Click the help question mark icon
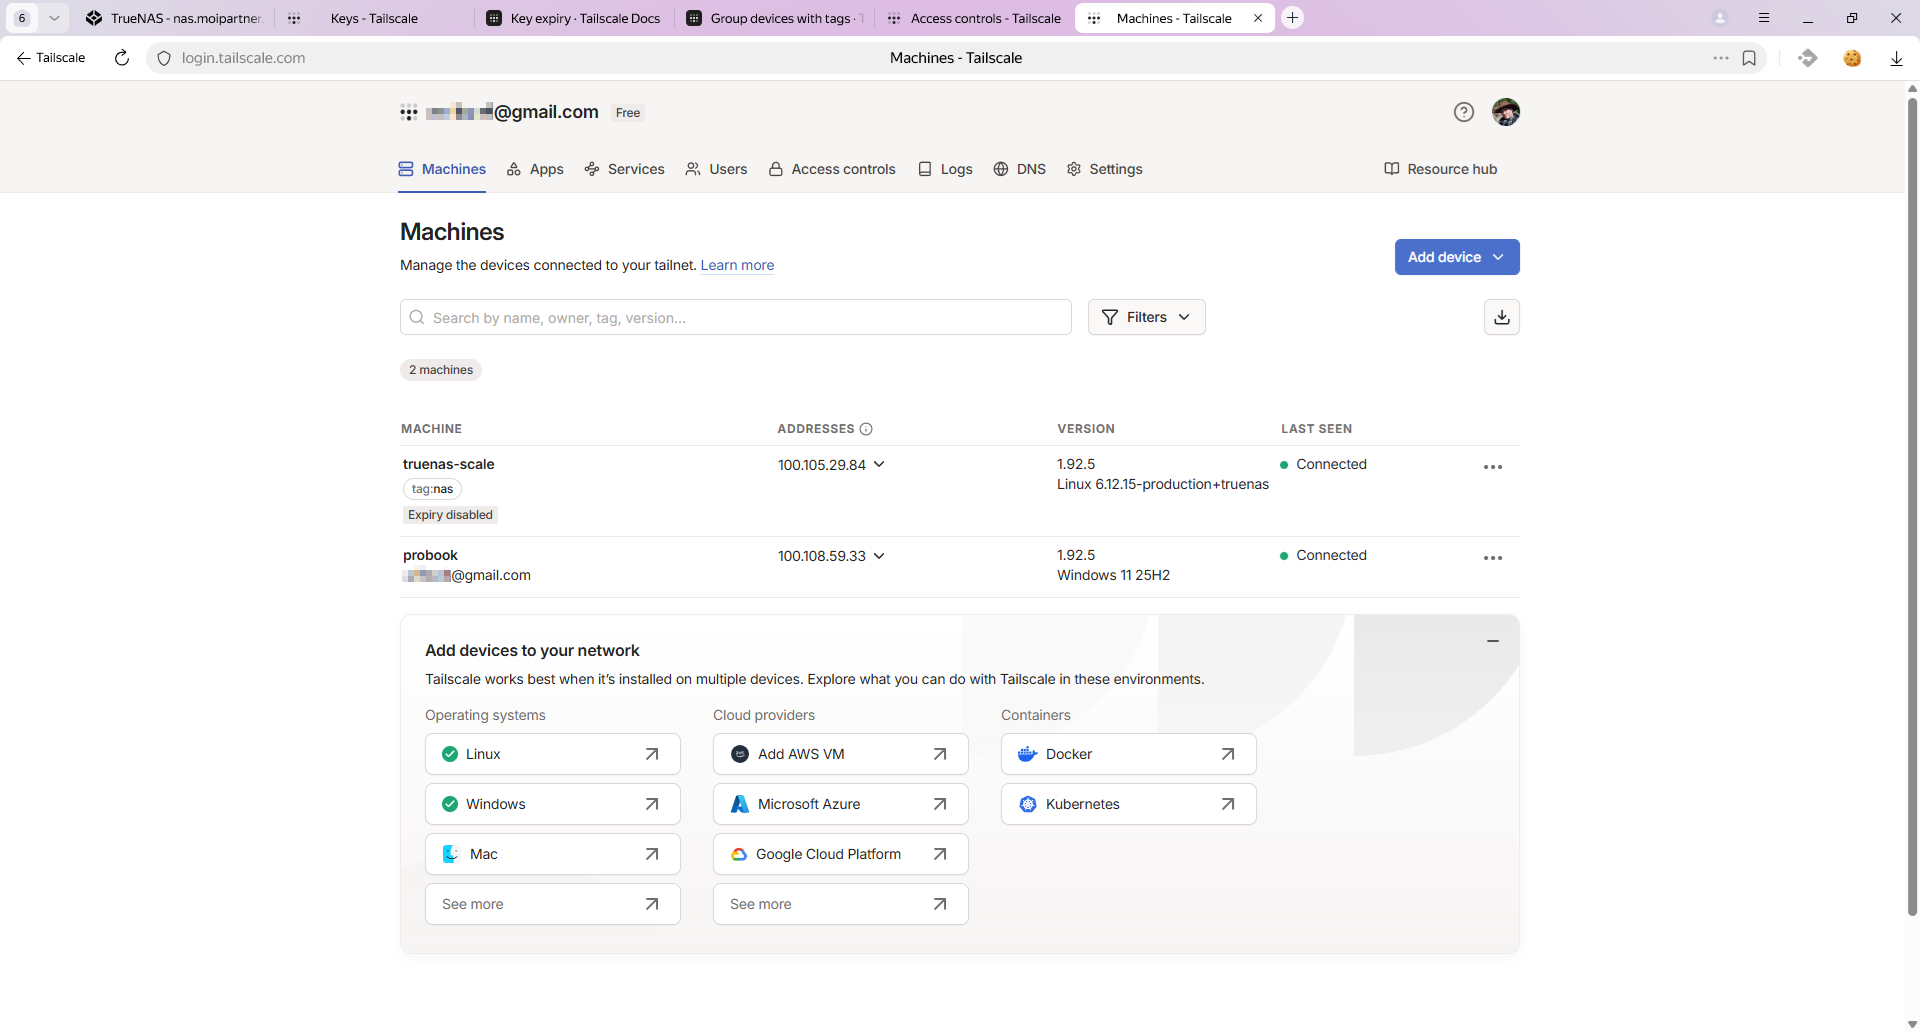Image resolution: width=1920 pixels, height=1032 pixels. click(1464, 112)
